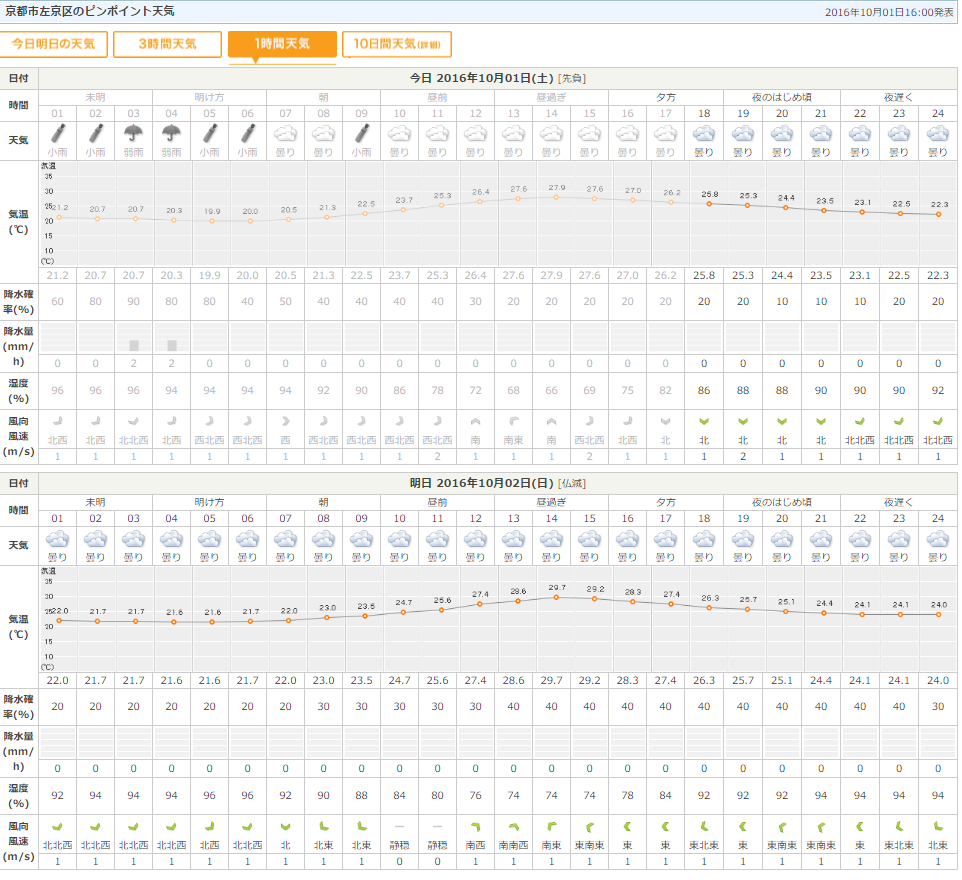Click tomorrow's 昼過ぎ time-period label
962x880 pixels.
pos(552,503)
